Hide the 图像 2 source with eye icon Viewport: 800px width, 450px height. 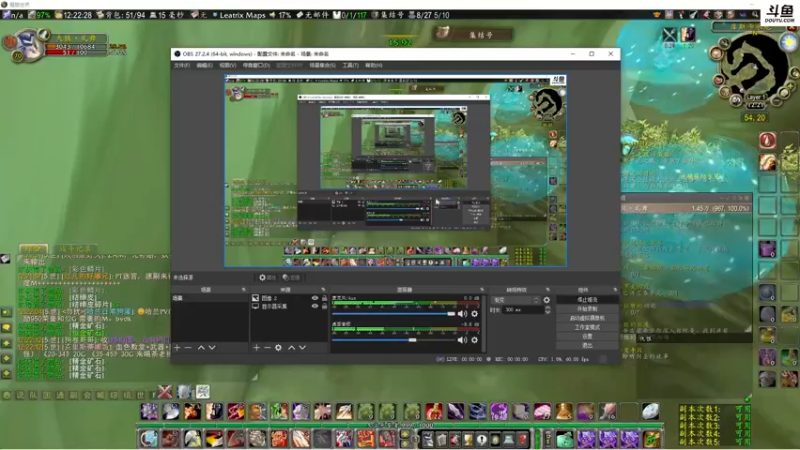tap(315, 298)
